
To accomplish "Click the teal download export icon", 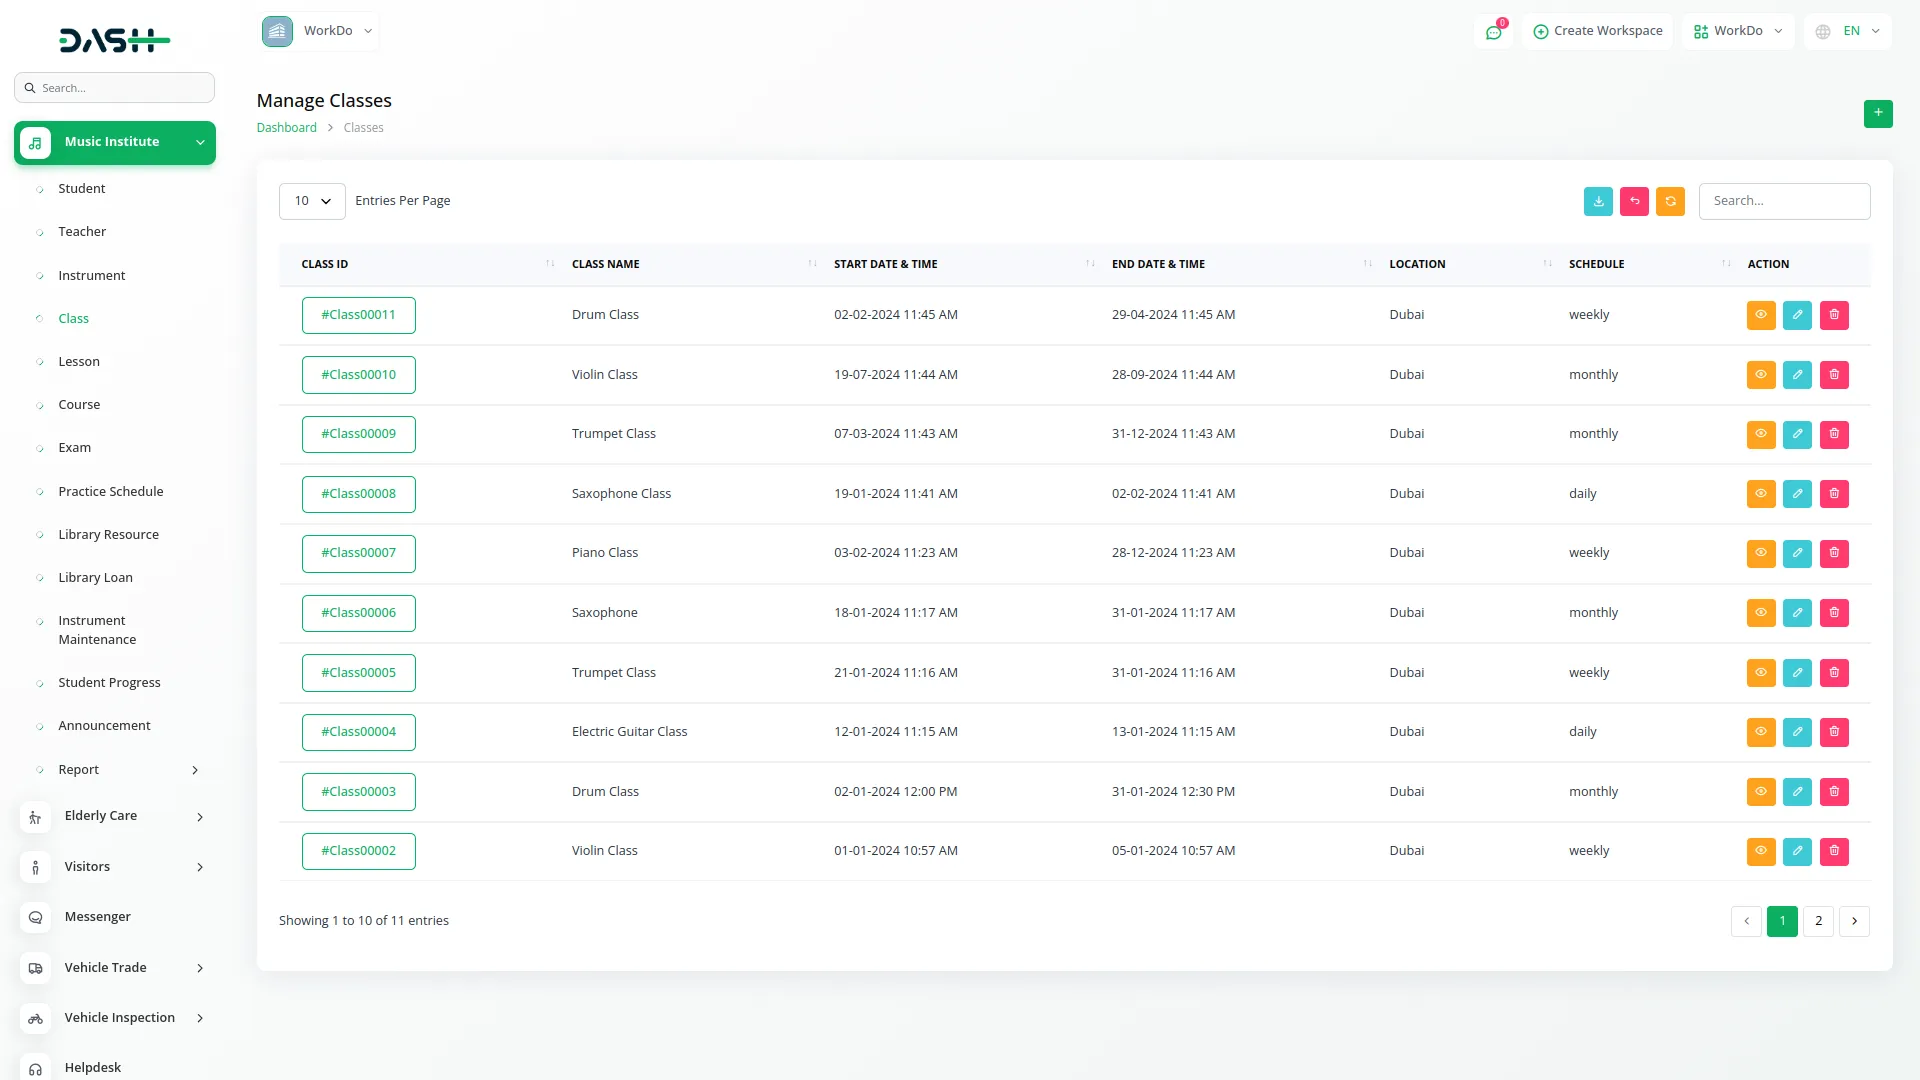I will point(1598,201).
